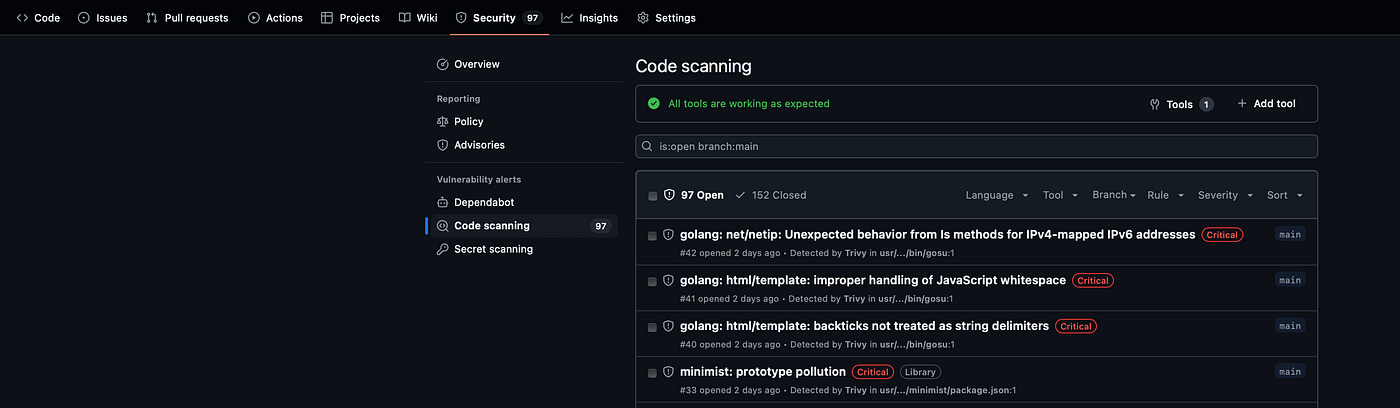The image size is (1400, 408).
Task: Open the Insights tab
Action: tap(590, 18)
